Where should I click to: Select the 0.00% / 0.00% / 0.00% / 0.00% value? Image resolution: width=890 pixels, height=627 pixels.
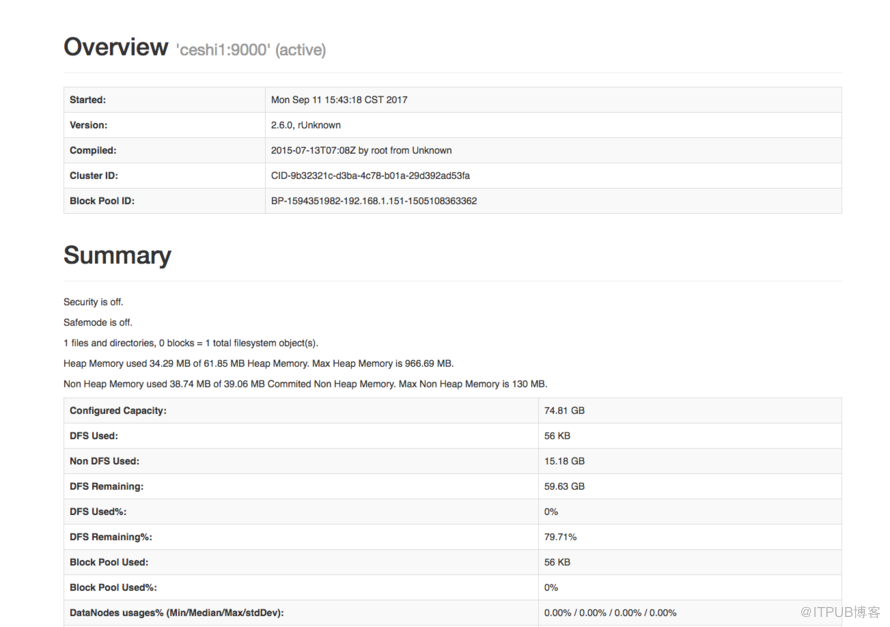610,613
